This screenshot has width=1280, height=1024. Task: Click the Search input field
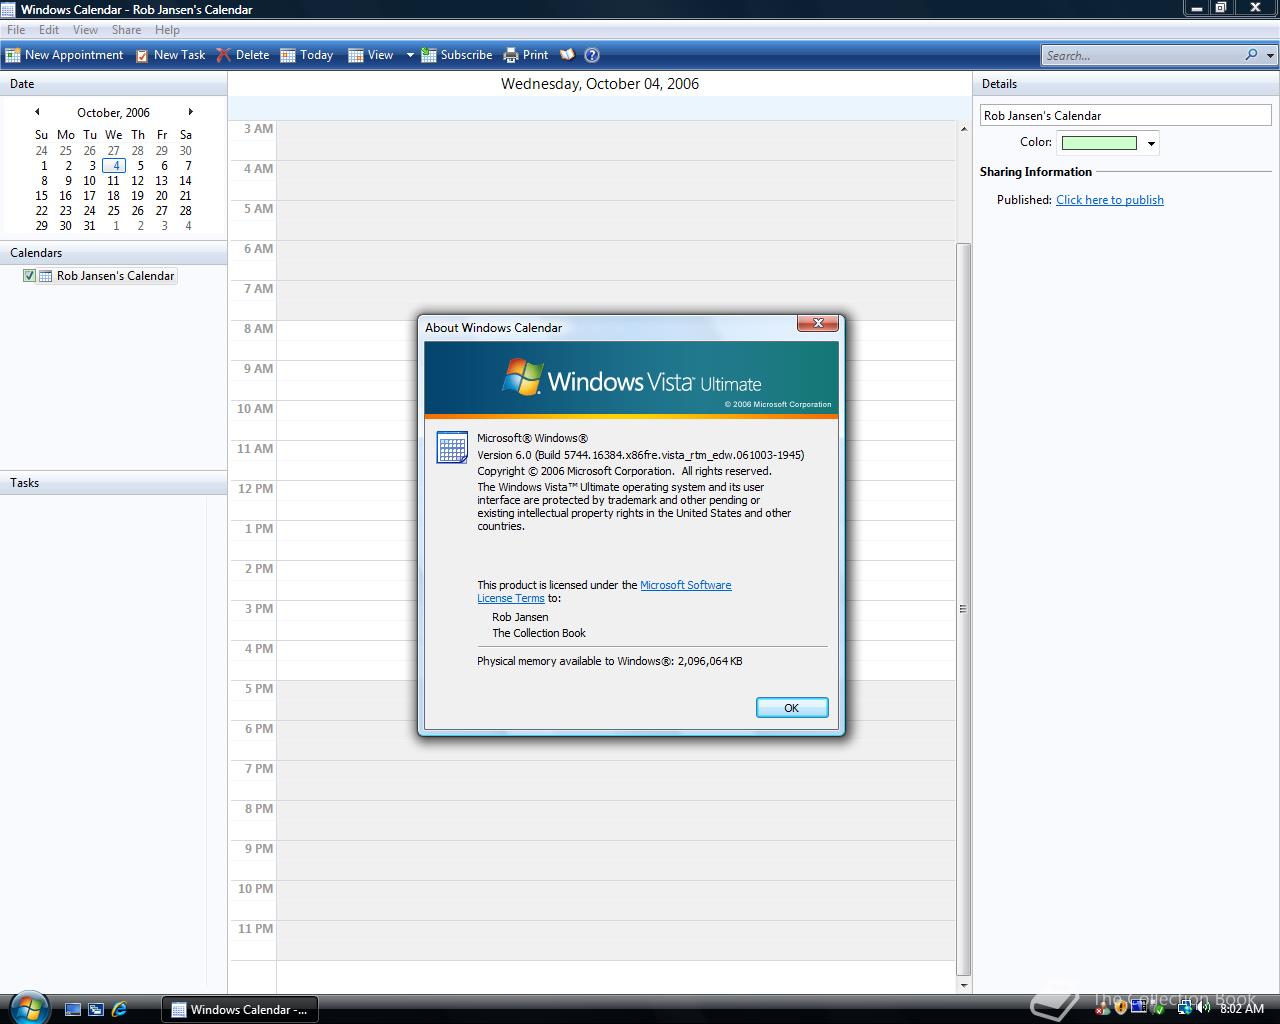(x=1140, y=55)
